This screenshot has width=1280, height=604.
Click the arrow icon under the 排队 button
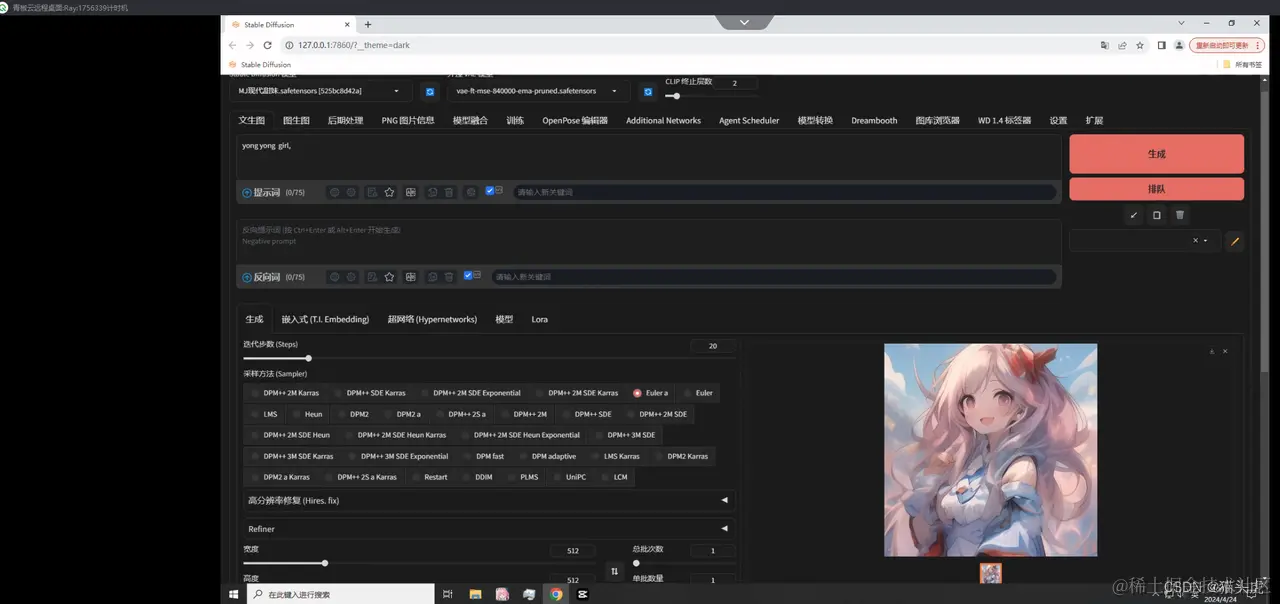pyautogui.click(x=1133, y=215)
